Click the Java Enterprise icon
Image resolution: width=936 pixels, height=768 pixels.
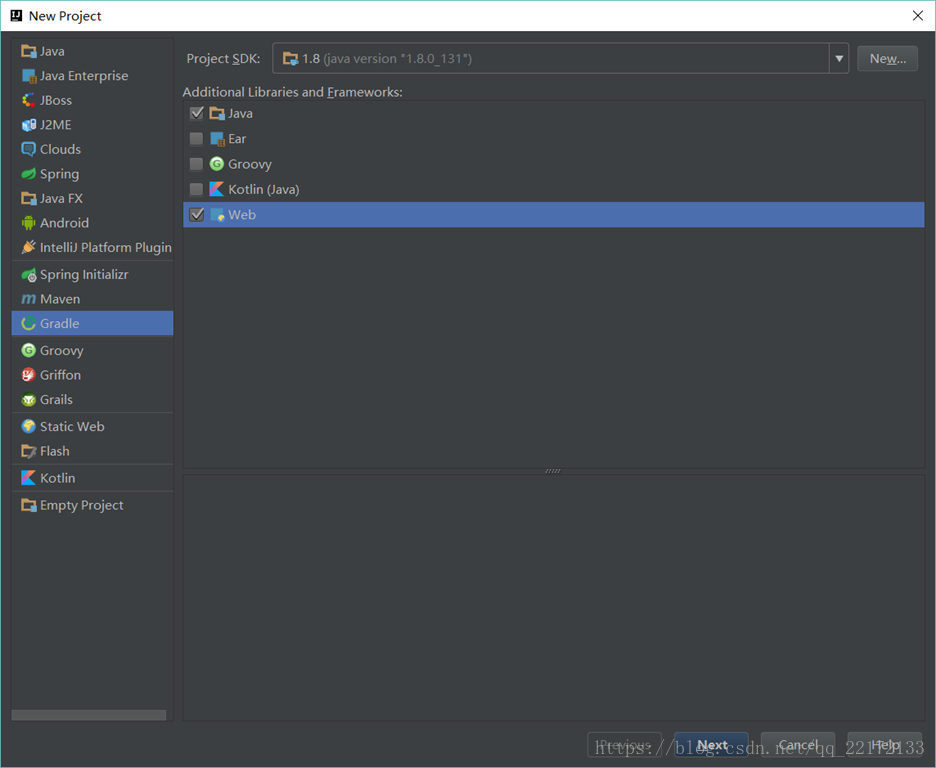click(x=29, y=76)
